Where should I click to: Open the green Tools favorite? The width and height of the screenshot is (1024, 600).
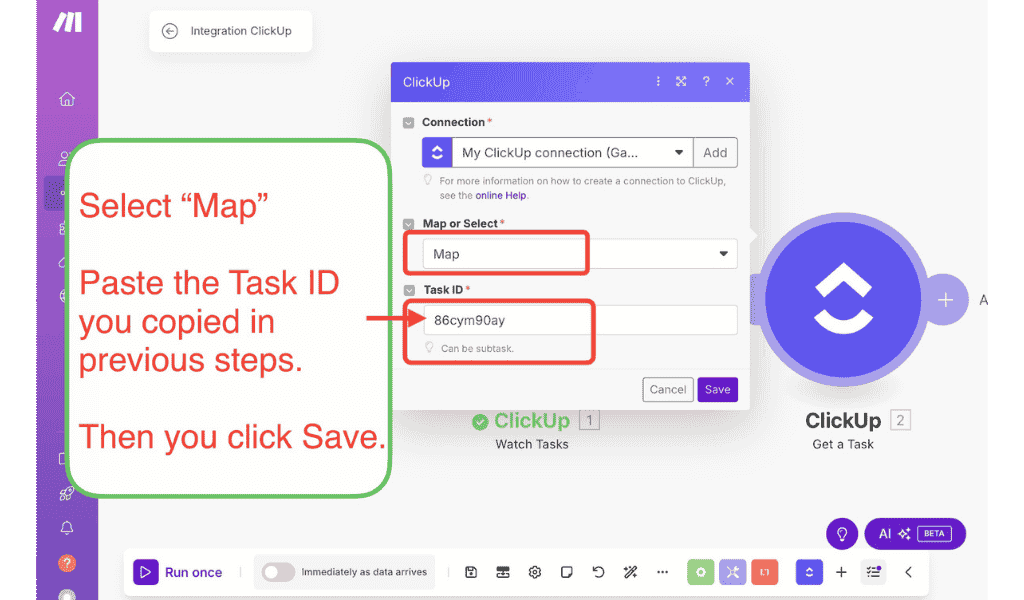point(701,573)
